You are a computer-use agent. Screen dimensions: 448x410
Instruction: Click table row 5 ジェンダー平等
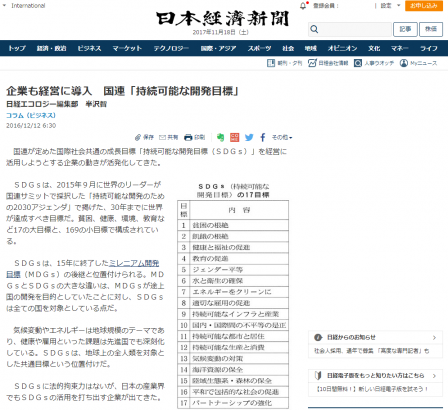[x=233, y=270]
